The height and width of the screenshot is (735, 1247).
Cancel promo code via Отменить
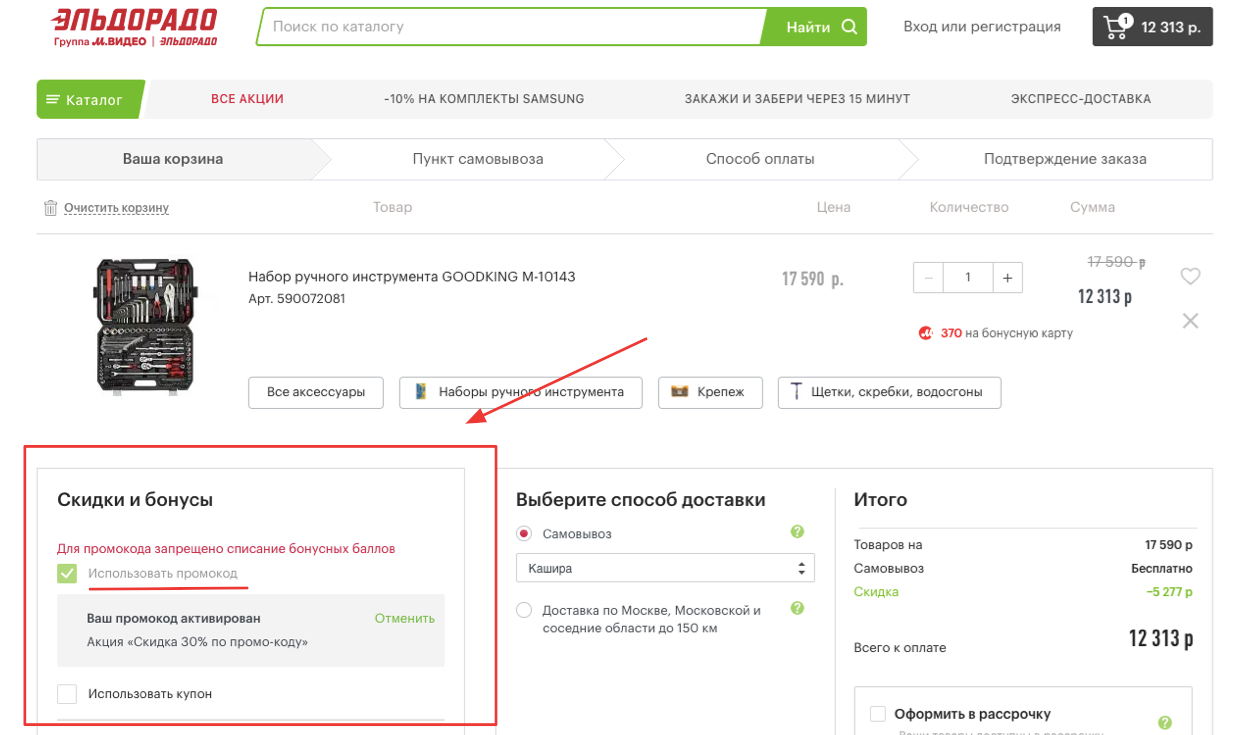405,618
